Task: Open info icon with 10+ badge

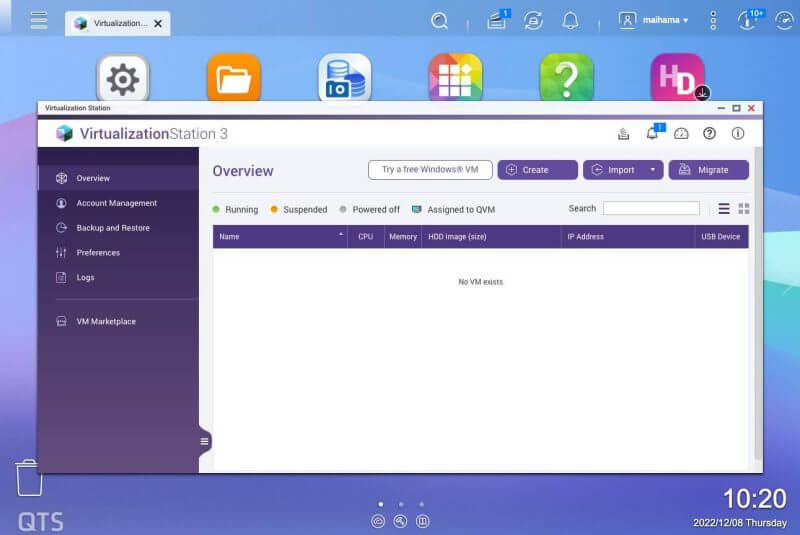Action: 749,20
